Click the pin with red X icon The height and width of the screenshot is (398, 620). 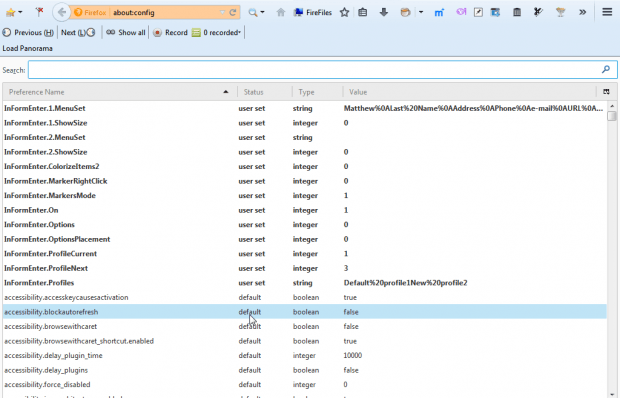pos(39,12)
